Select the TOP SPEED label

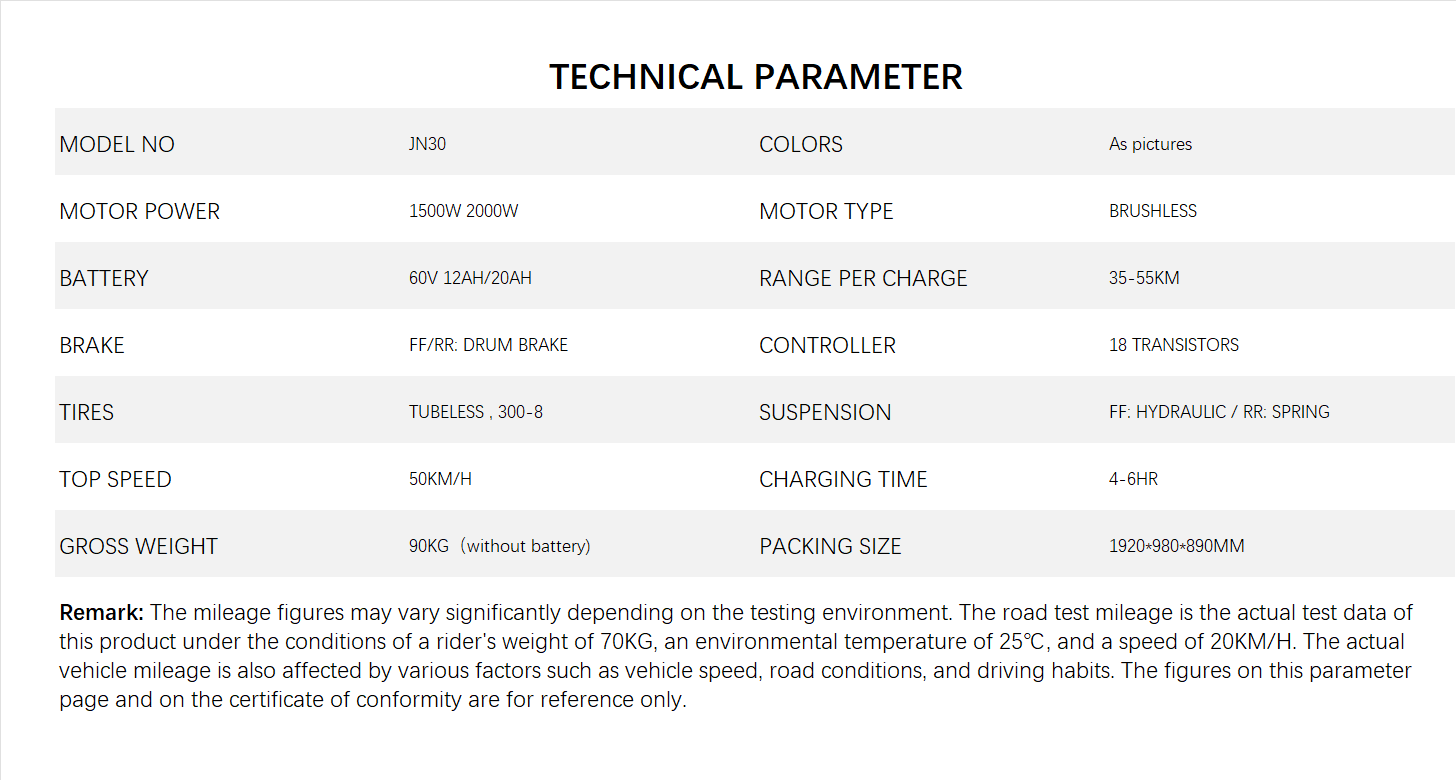click(x=115, y=479)
